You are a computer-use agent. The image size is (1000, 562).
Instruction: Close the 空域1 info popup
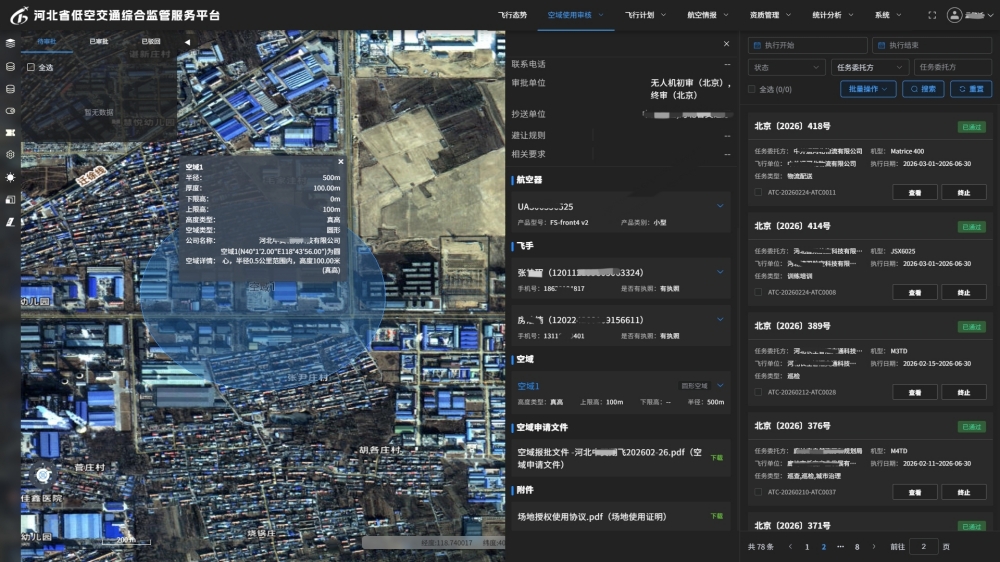coord(340,161)
